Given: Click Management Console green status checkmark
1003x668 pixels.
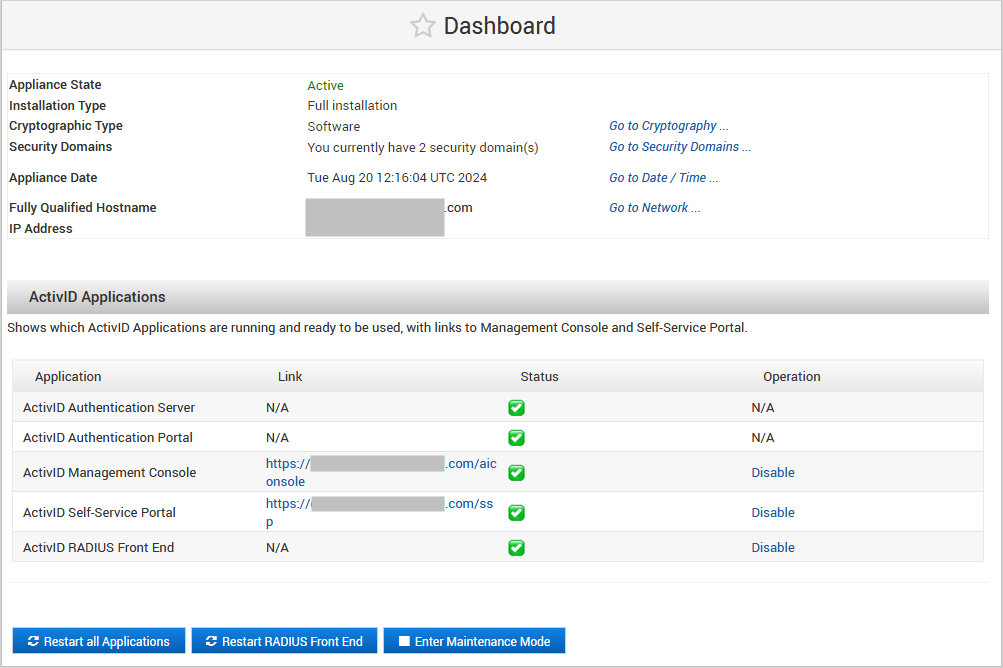Looking at the screenshot, I should pyautogui.click(x=516, y=473).
